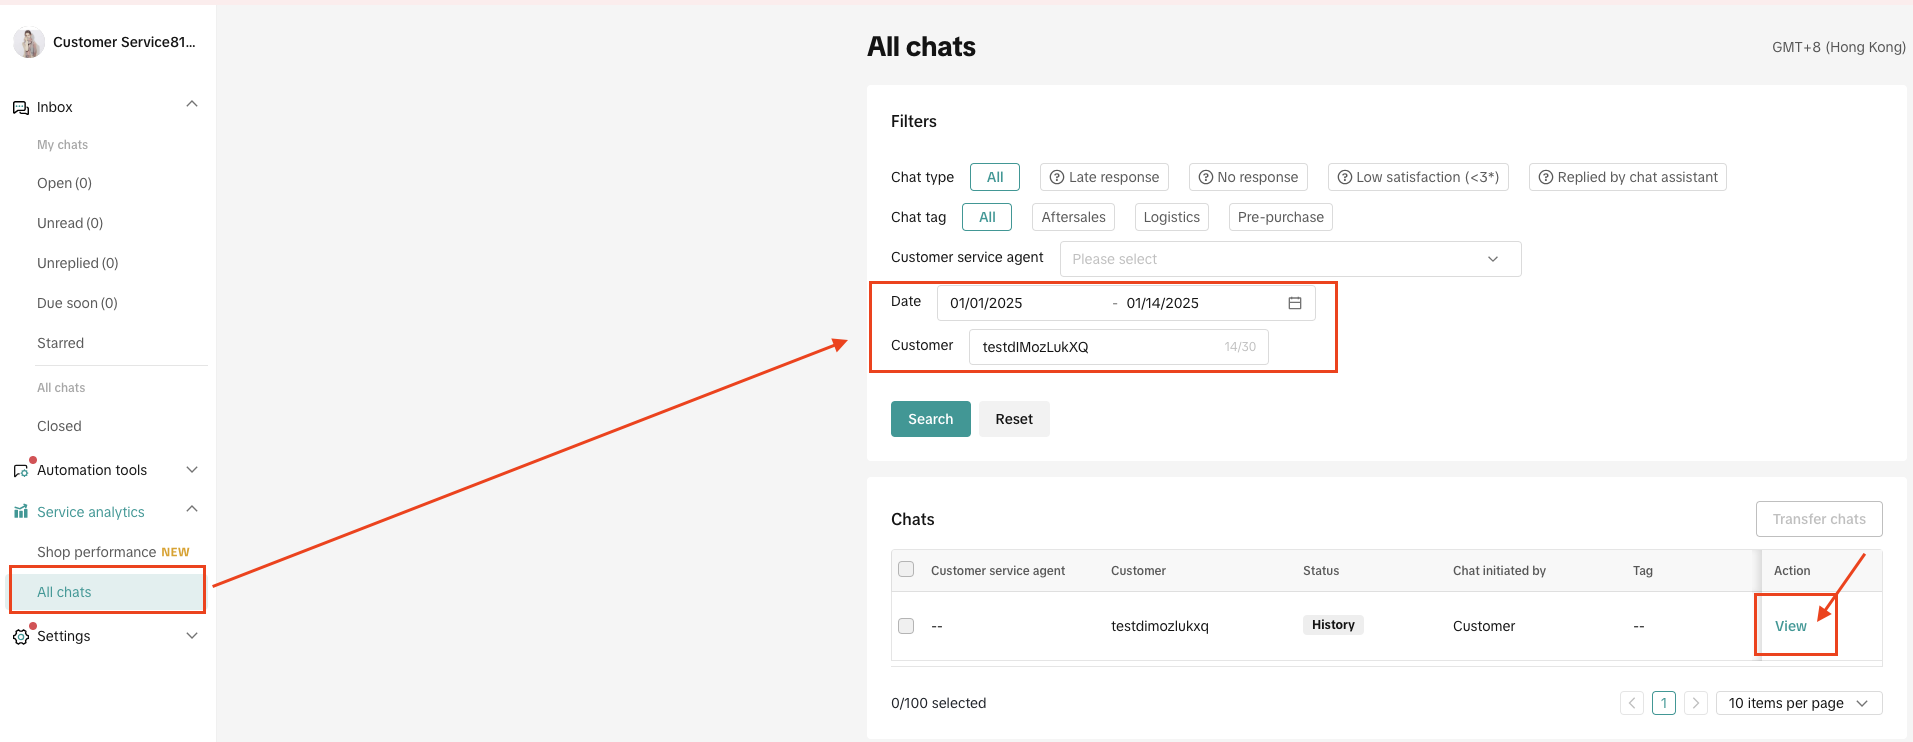Click the Settings gear icon
This screenshot has height=742, width=1913.
[x=20, y=636]
